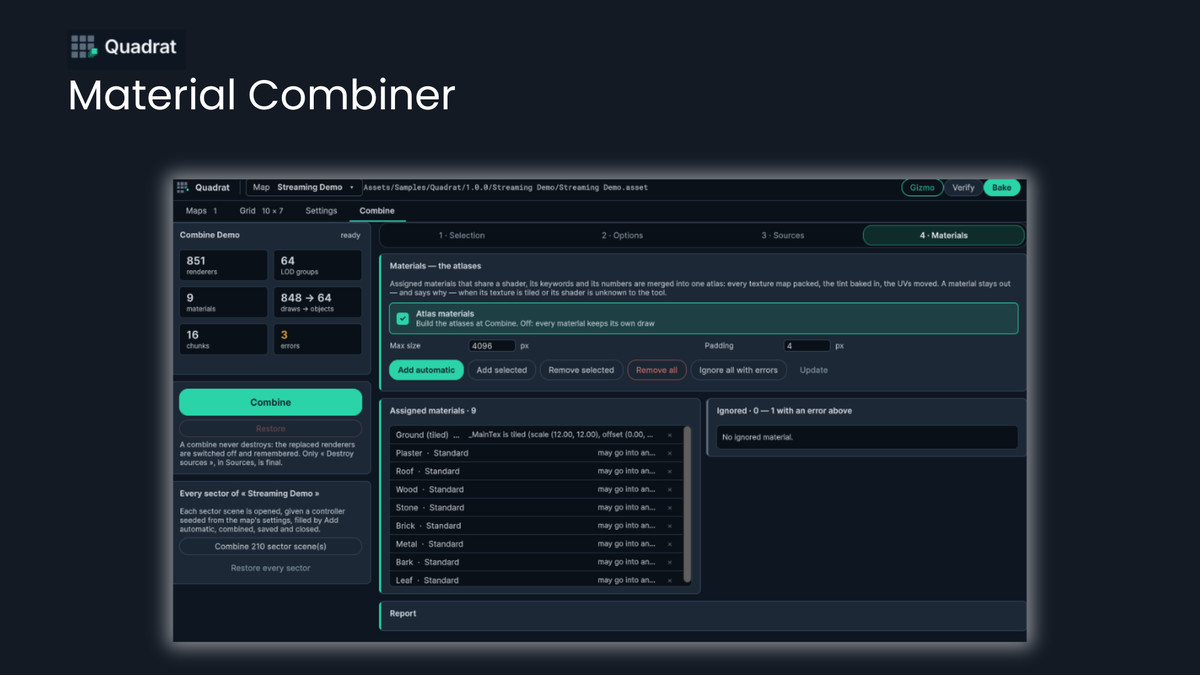1200x675 pixels.
Task: Toggle the Gizmo button
Action: [x=921, y=187]
